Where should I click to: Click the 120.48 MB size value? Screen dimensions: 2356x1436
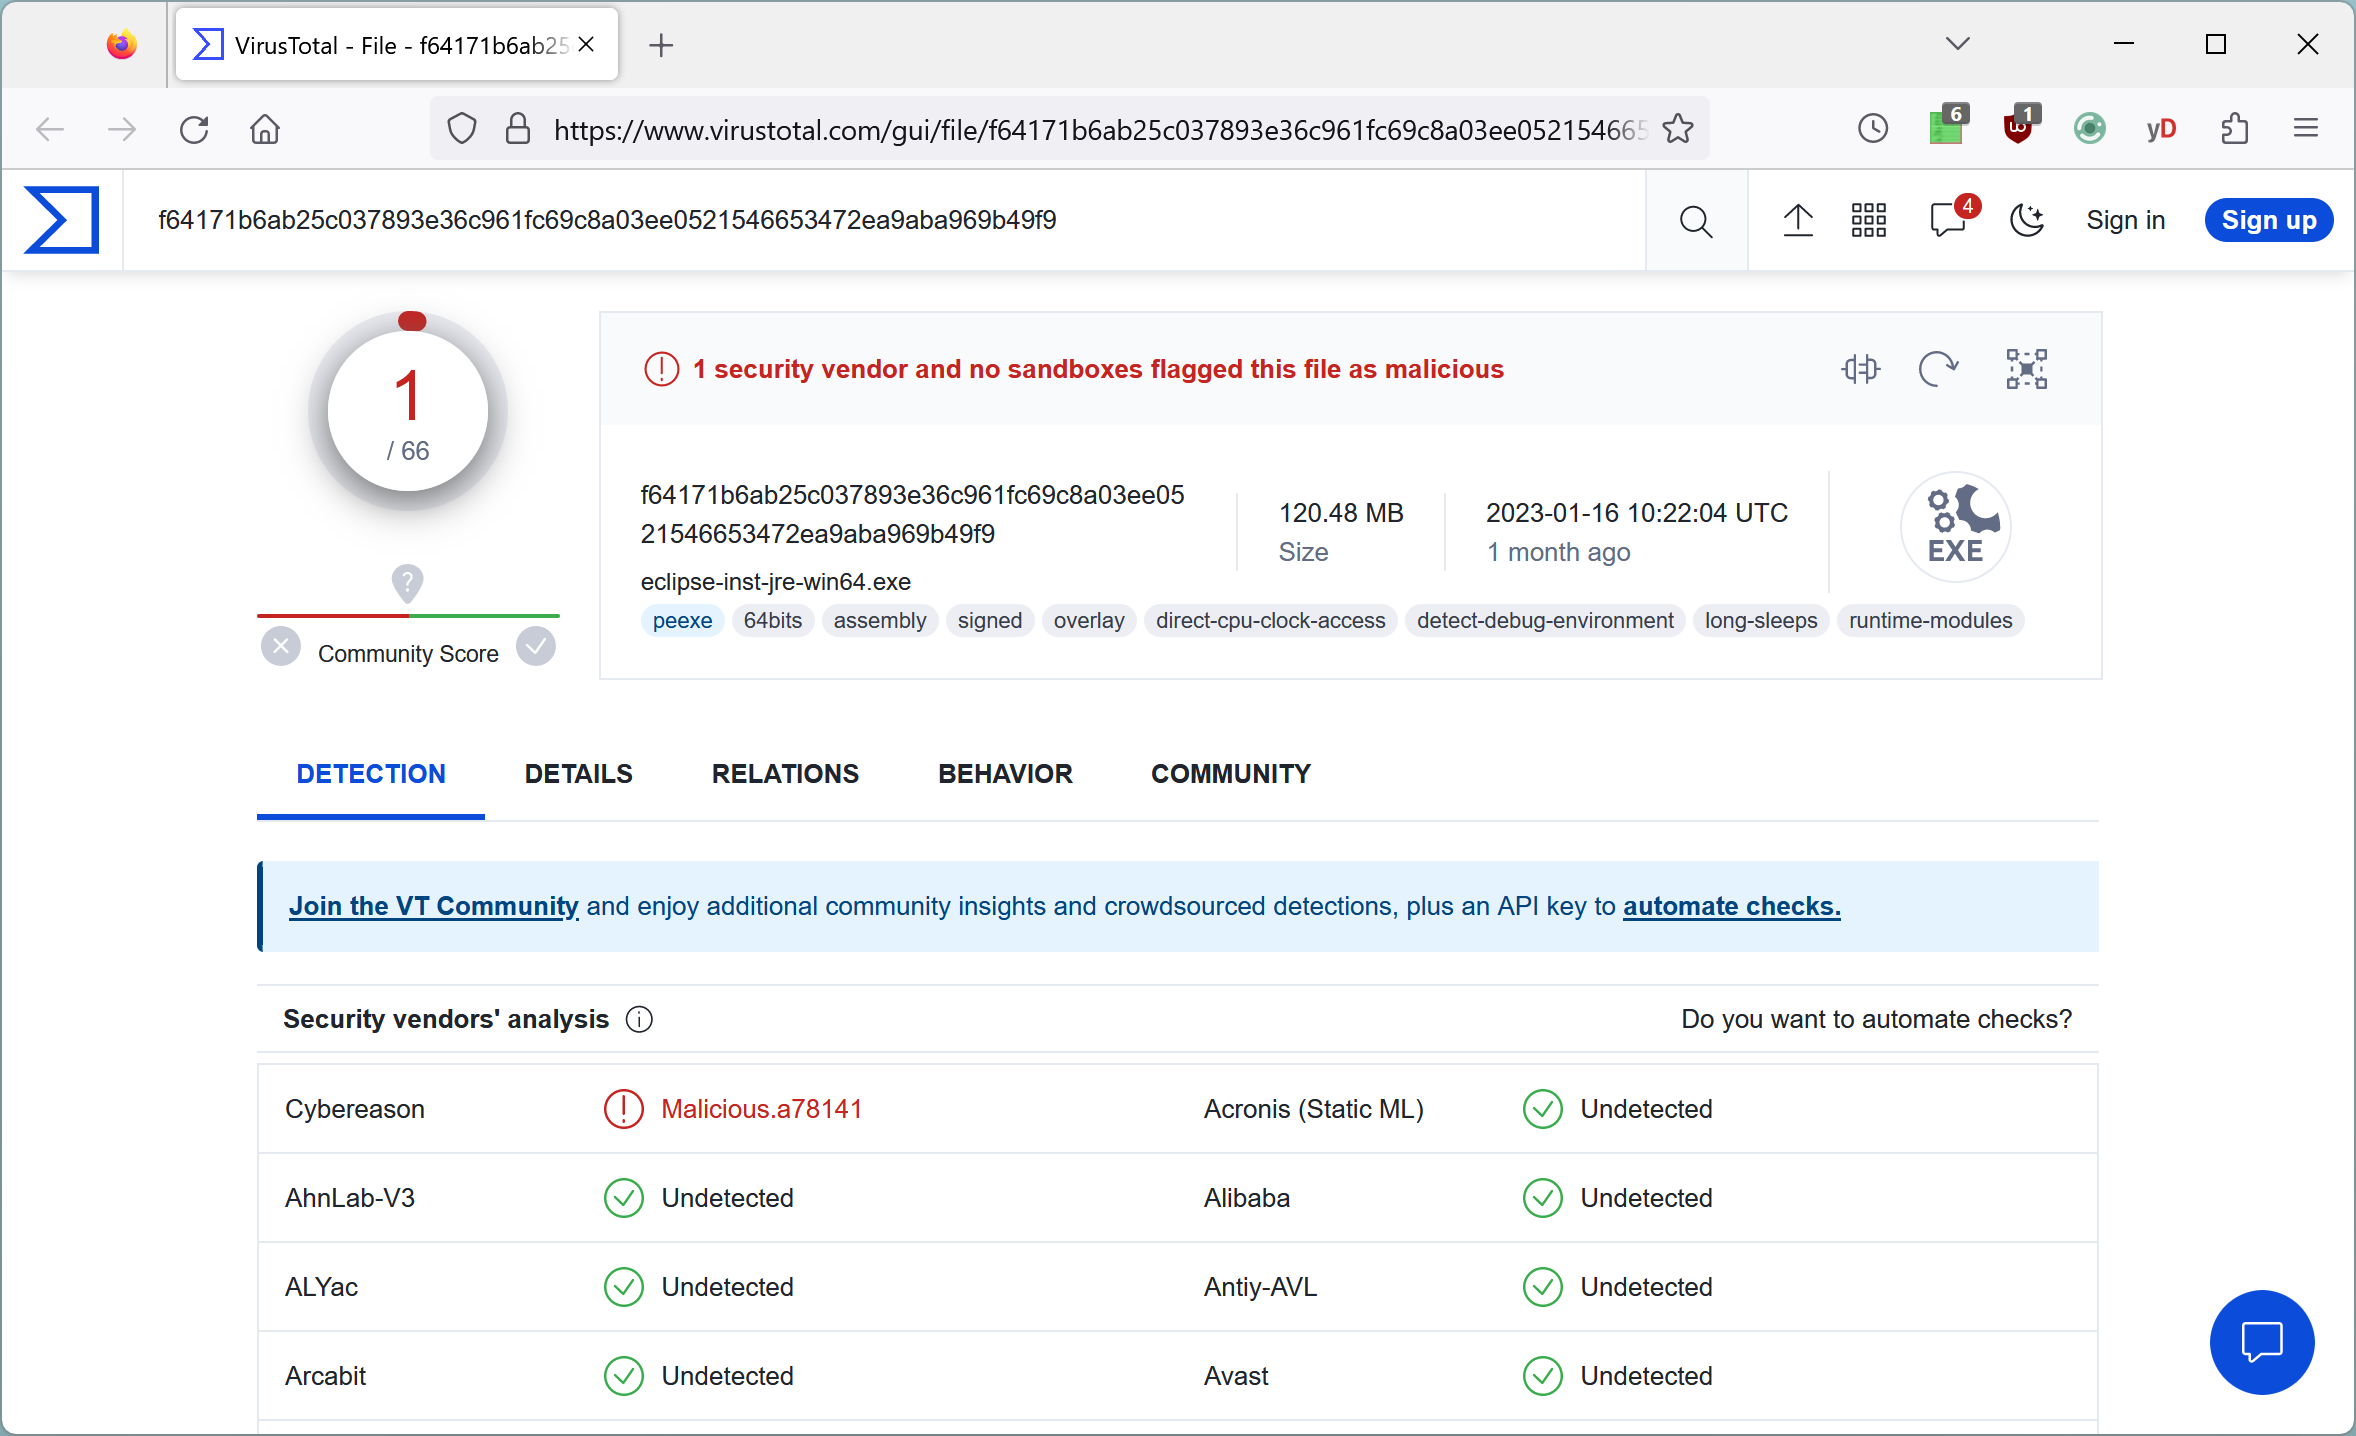(1341, 513)
